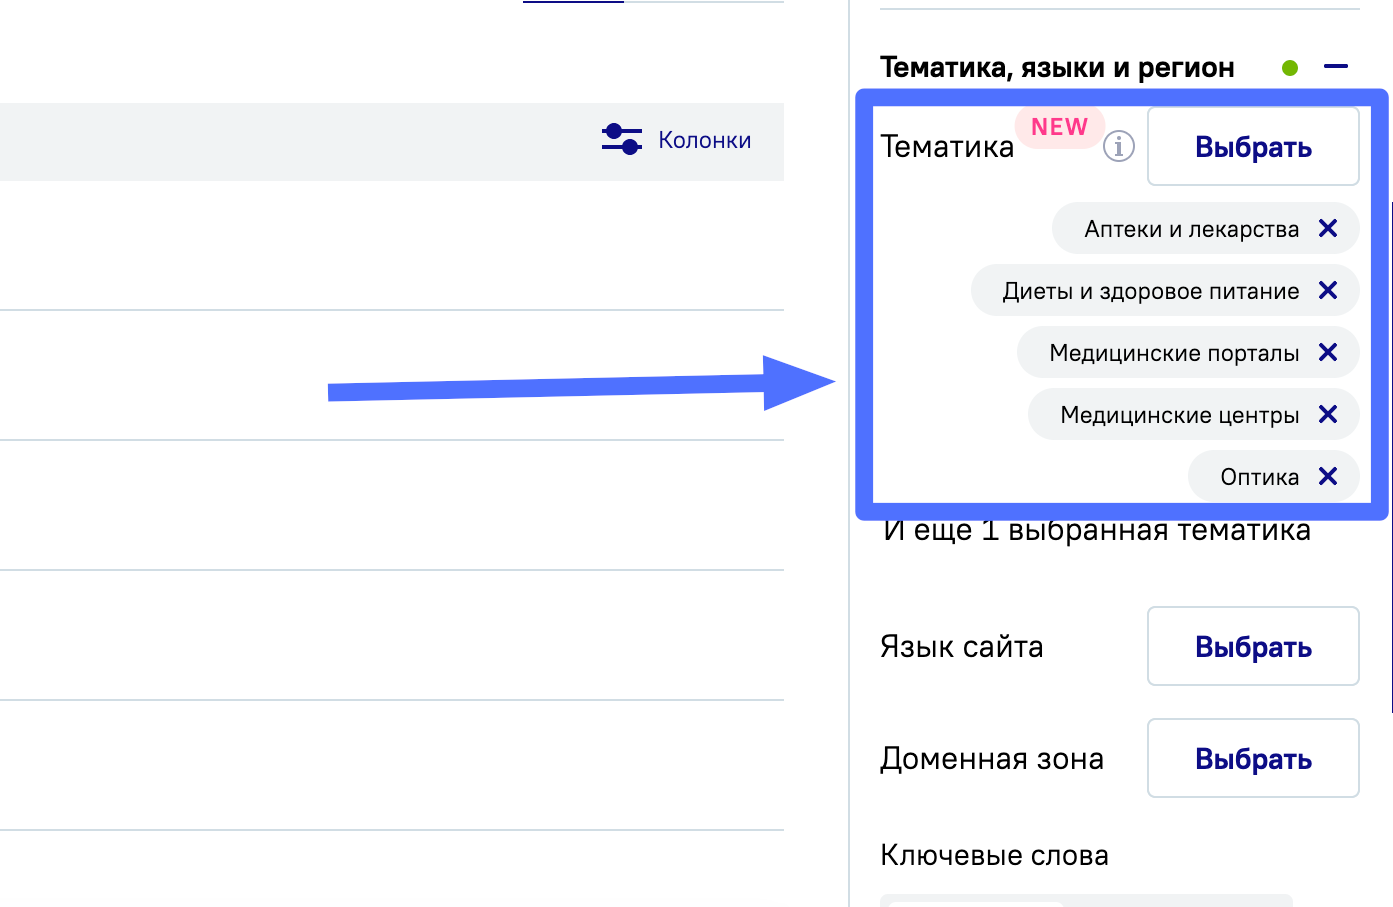The image size is (1393, 907).
Task: Remove the Аптеки и лекарства tag
Action: click(x=1328, y=229)
